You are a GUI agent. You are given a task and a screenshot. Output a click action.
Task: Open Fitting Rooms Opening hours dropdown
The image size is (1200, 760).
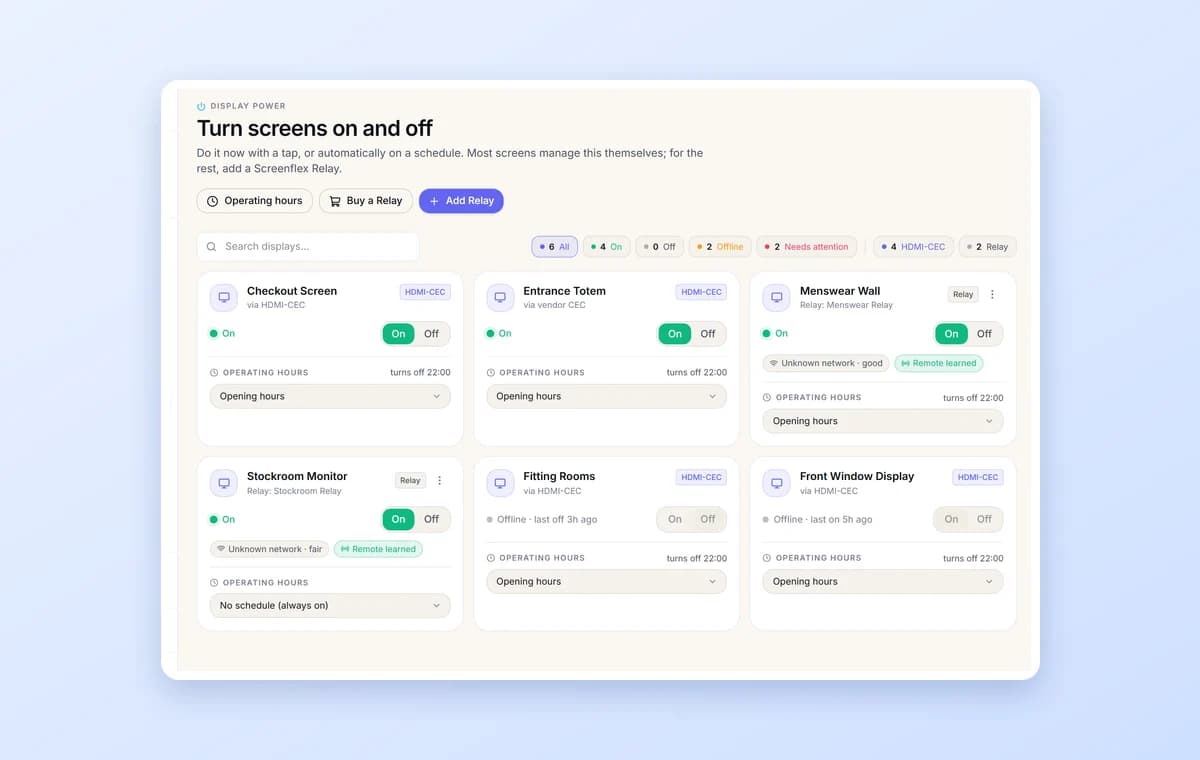point(606,581)
